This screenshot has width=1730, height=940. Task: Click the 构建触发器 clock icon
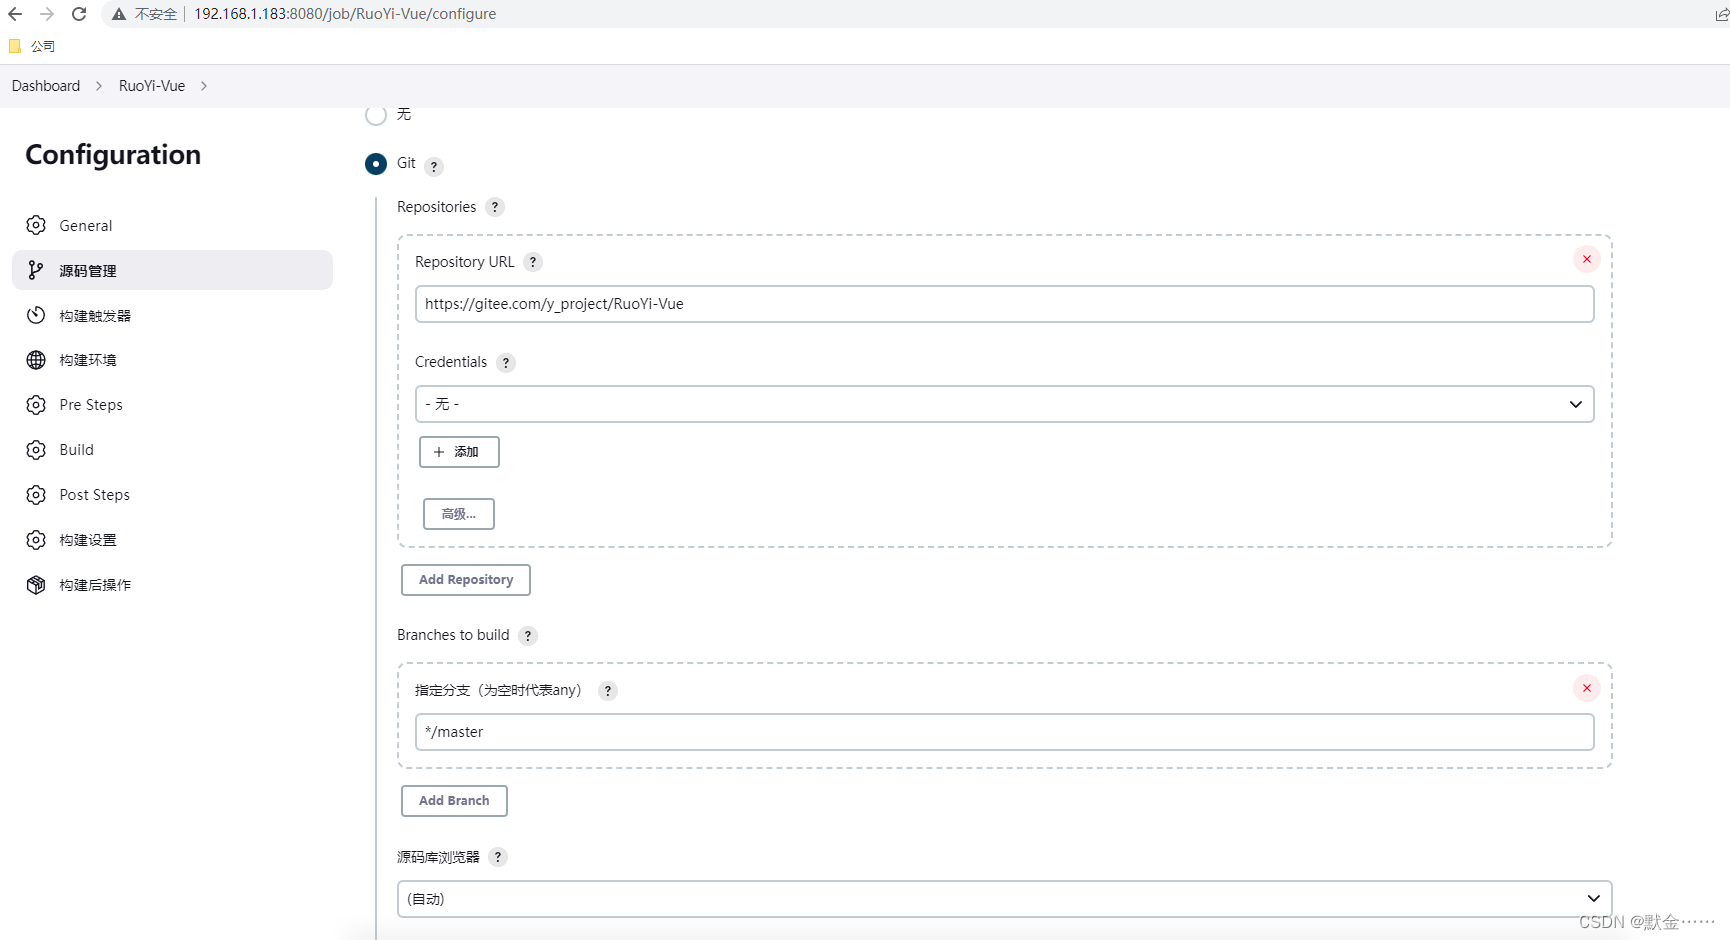point(36,315)
